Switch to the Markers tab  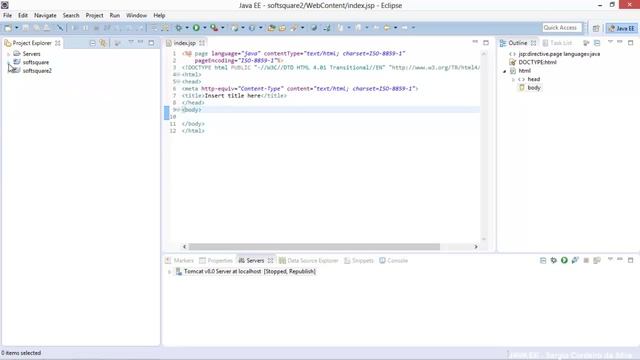coord(179,260)
